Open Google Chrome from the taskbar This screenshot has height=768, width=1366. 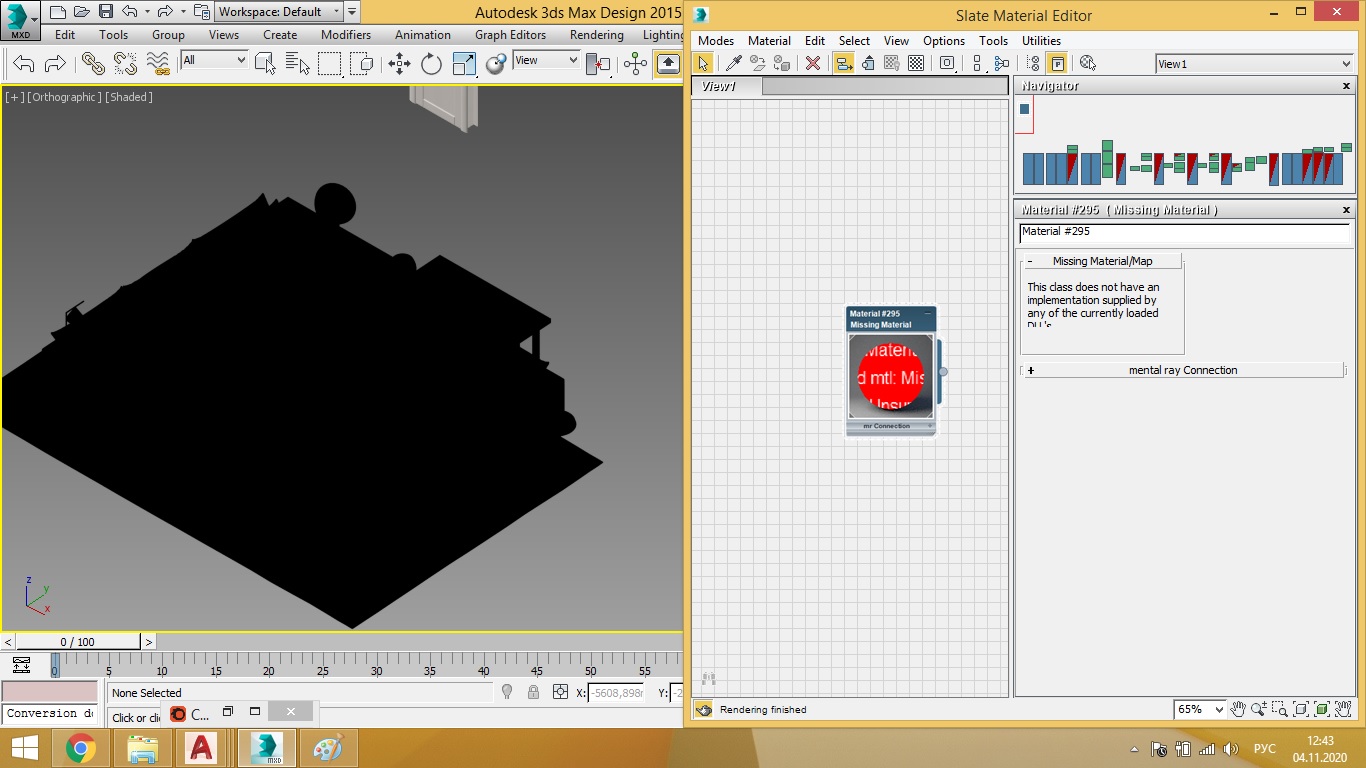[81, 748]
